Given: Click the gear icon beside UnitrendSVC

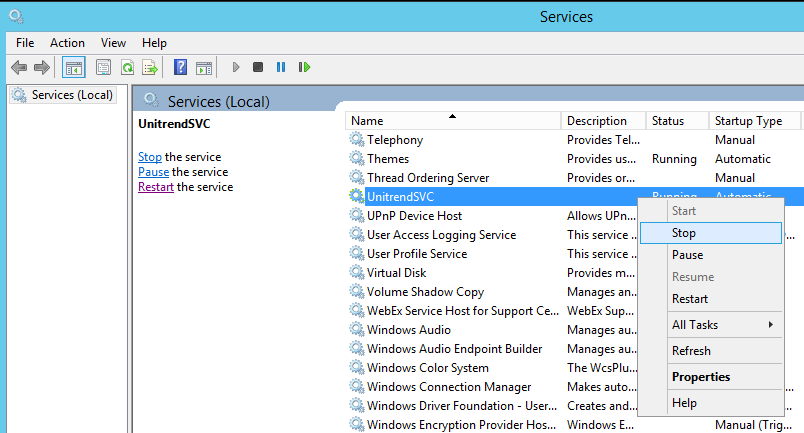Looking at the screenshot, I should click(357, 196).
